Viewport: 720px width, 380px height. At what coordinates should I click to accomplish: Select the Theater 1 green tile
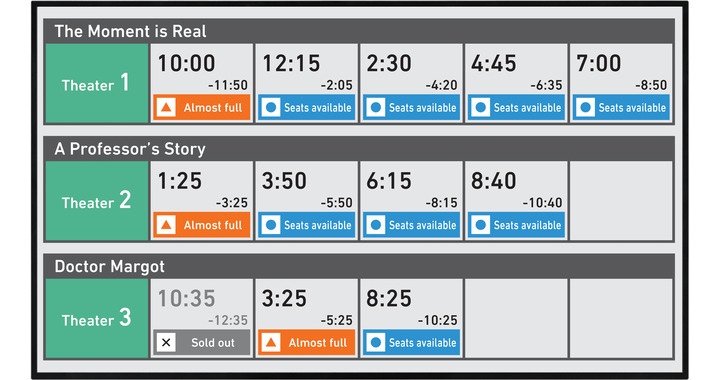[96, 84]
